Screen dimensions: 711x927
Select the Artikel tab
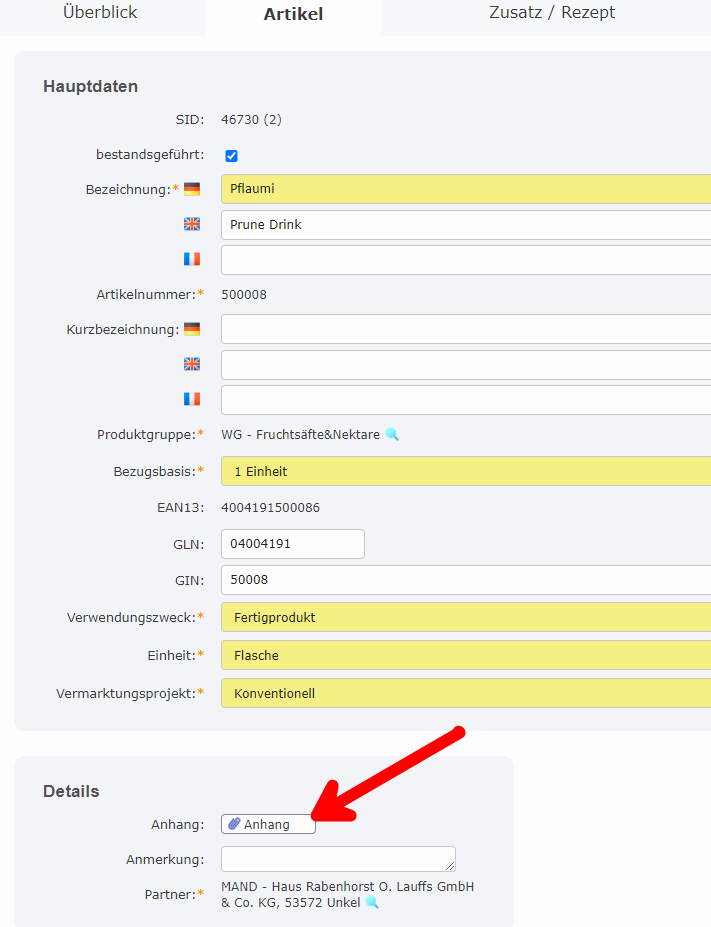pos(293,14)
